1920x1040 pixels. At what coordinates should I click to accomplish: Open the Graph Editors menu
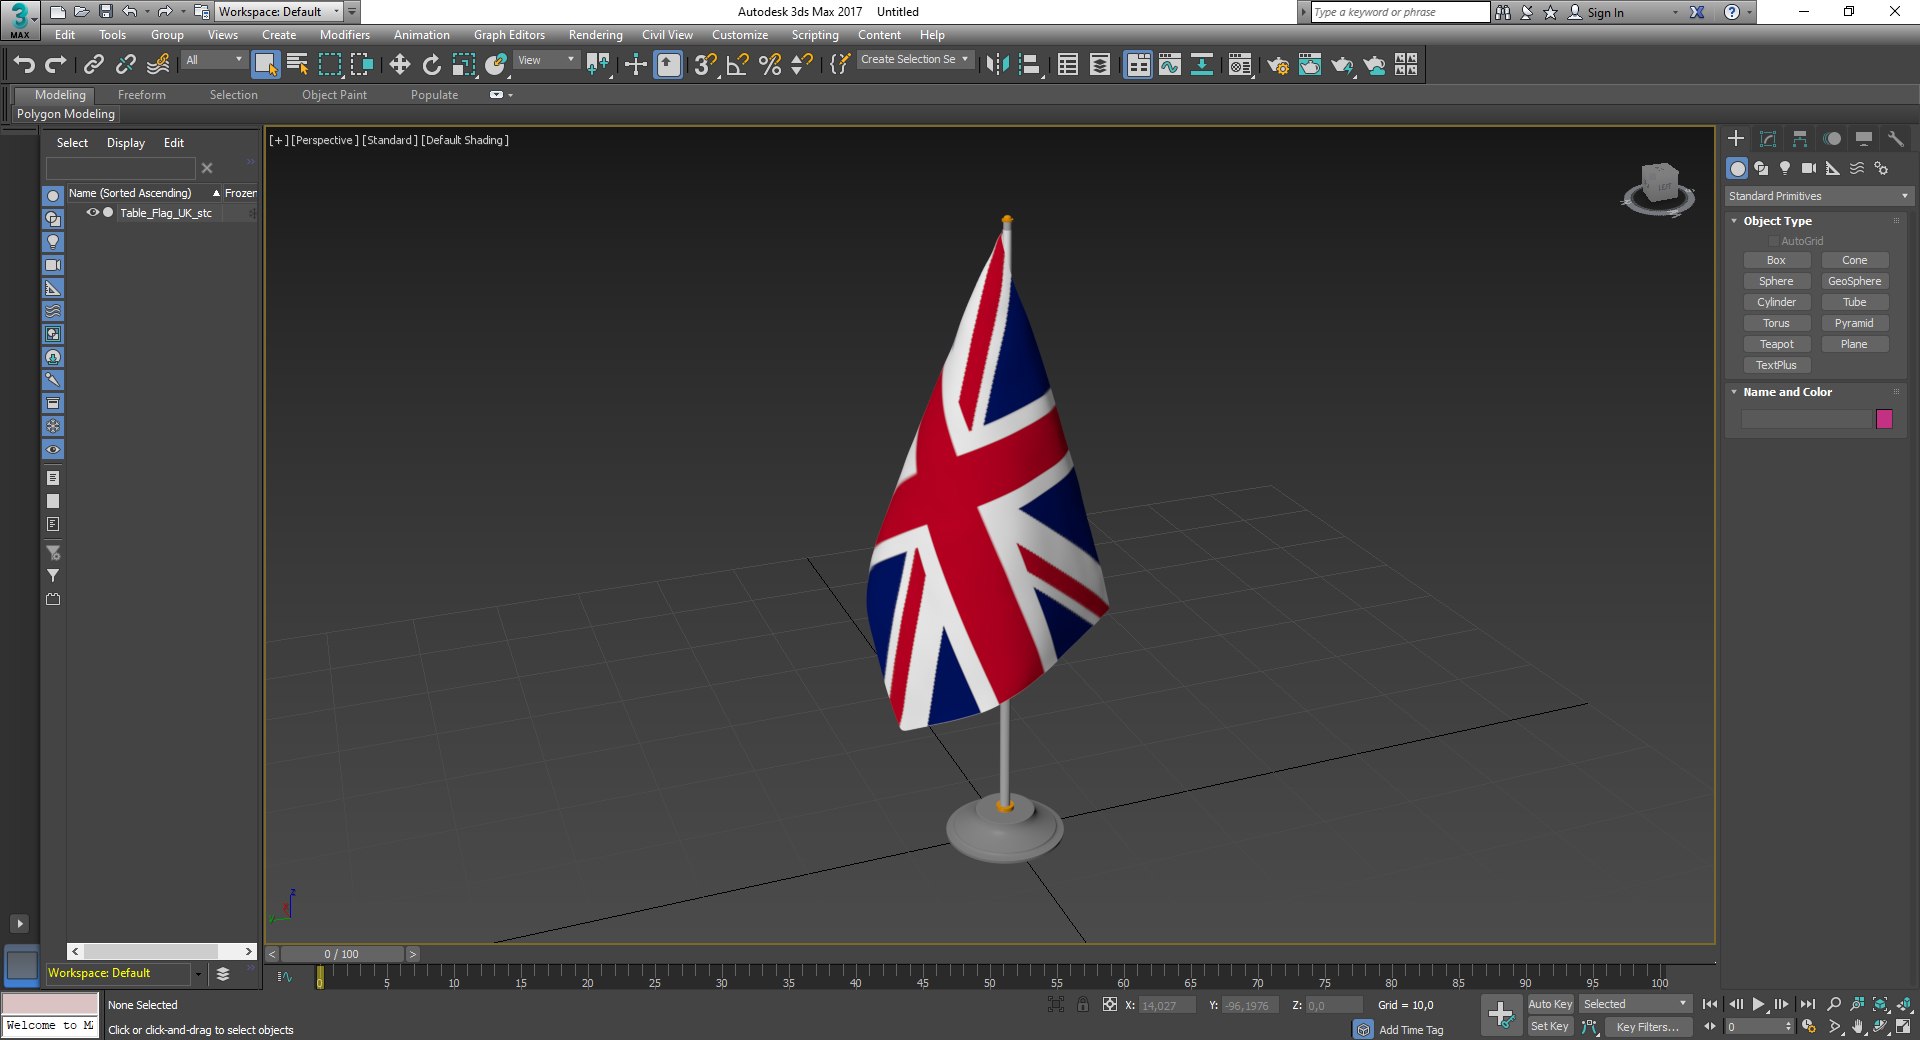509,35
